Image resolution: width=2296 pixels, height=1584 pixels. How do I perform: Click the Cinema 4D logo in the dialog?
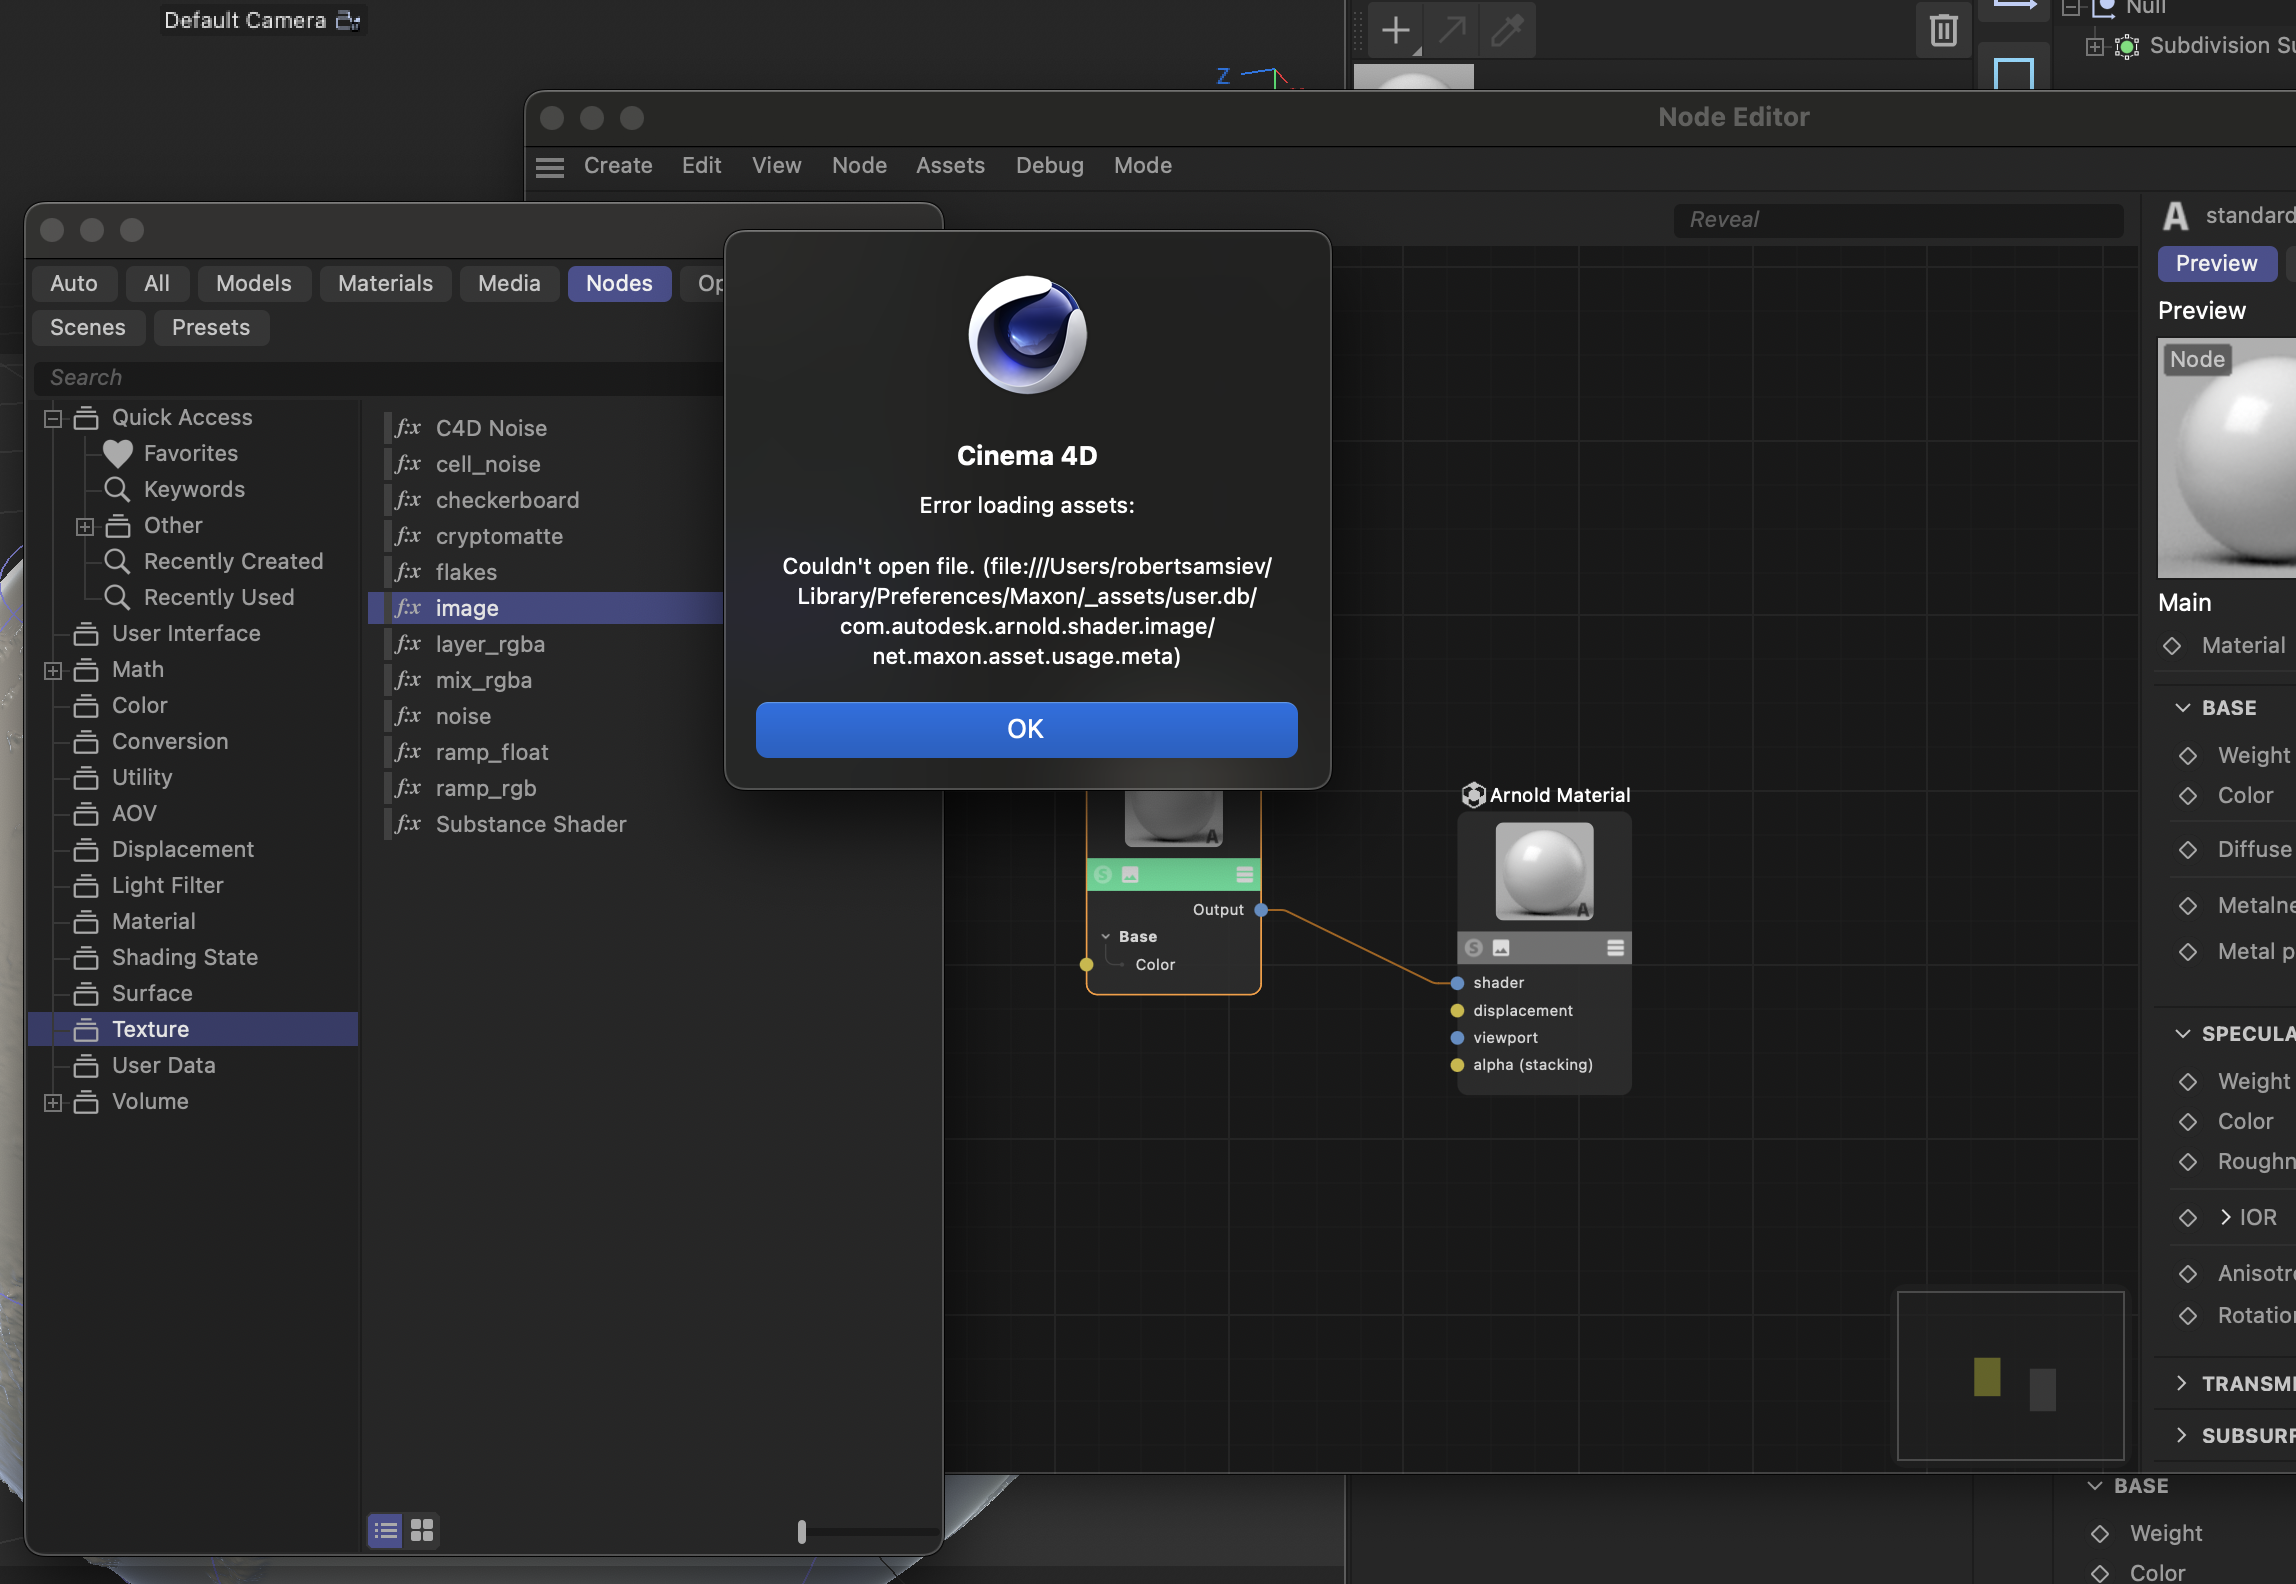point(1027,335)
